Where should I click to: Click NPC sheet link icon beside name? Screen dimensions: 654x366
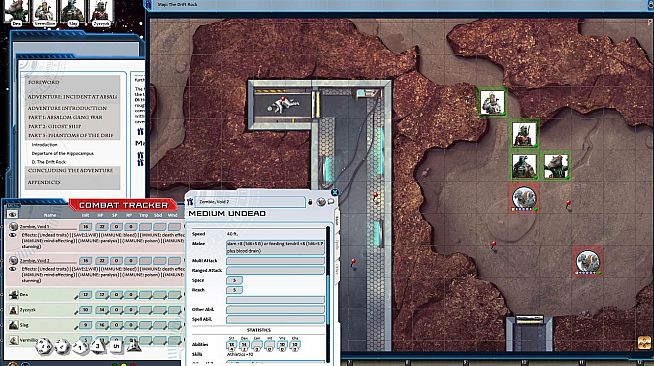coord(190,202)
